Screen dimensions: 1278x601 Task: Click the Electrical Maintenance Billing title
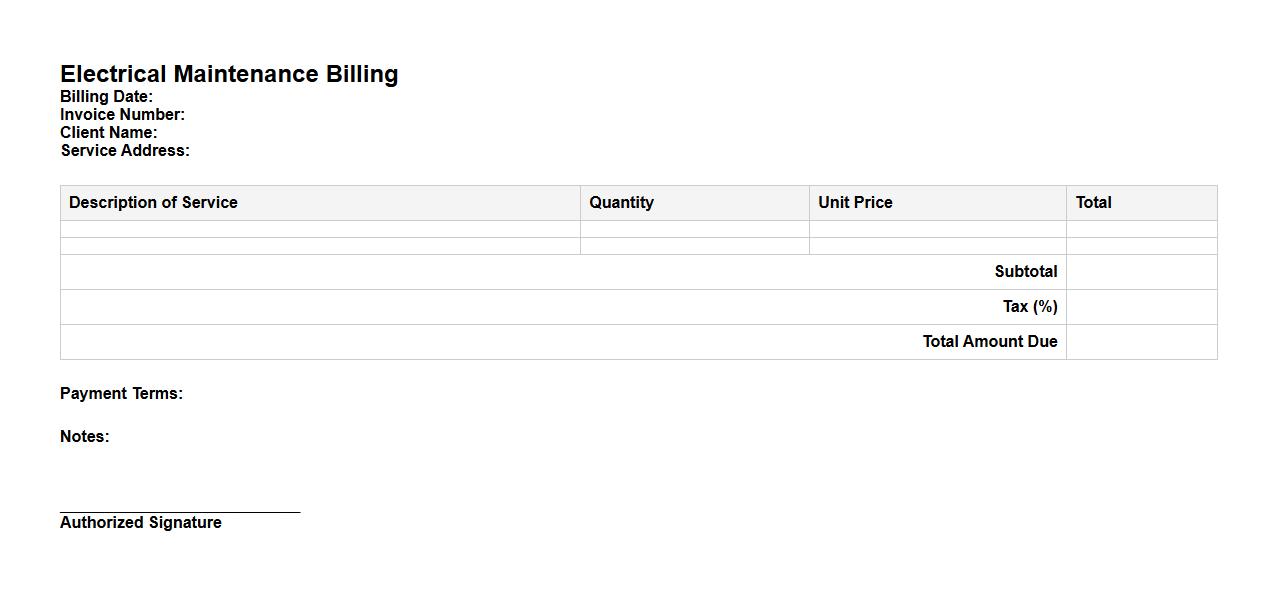click(229, 74)
